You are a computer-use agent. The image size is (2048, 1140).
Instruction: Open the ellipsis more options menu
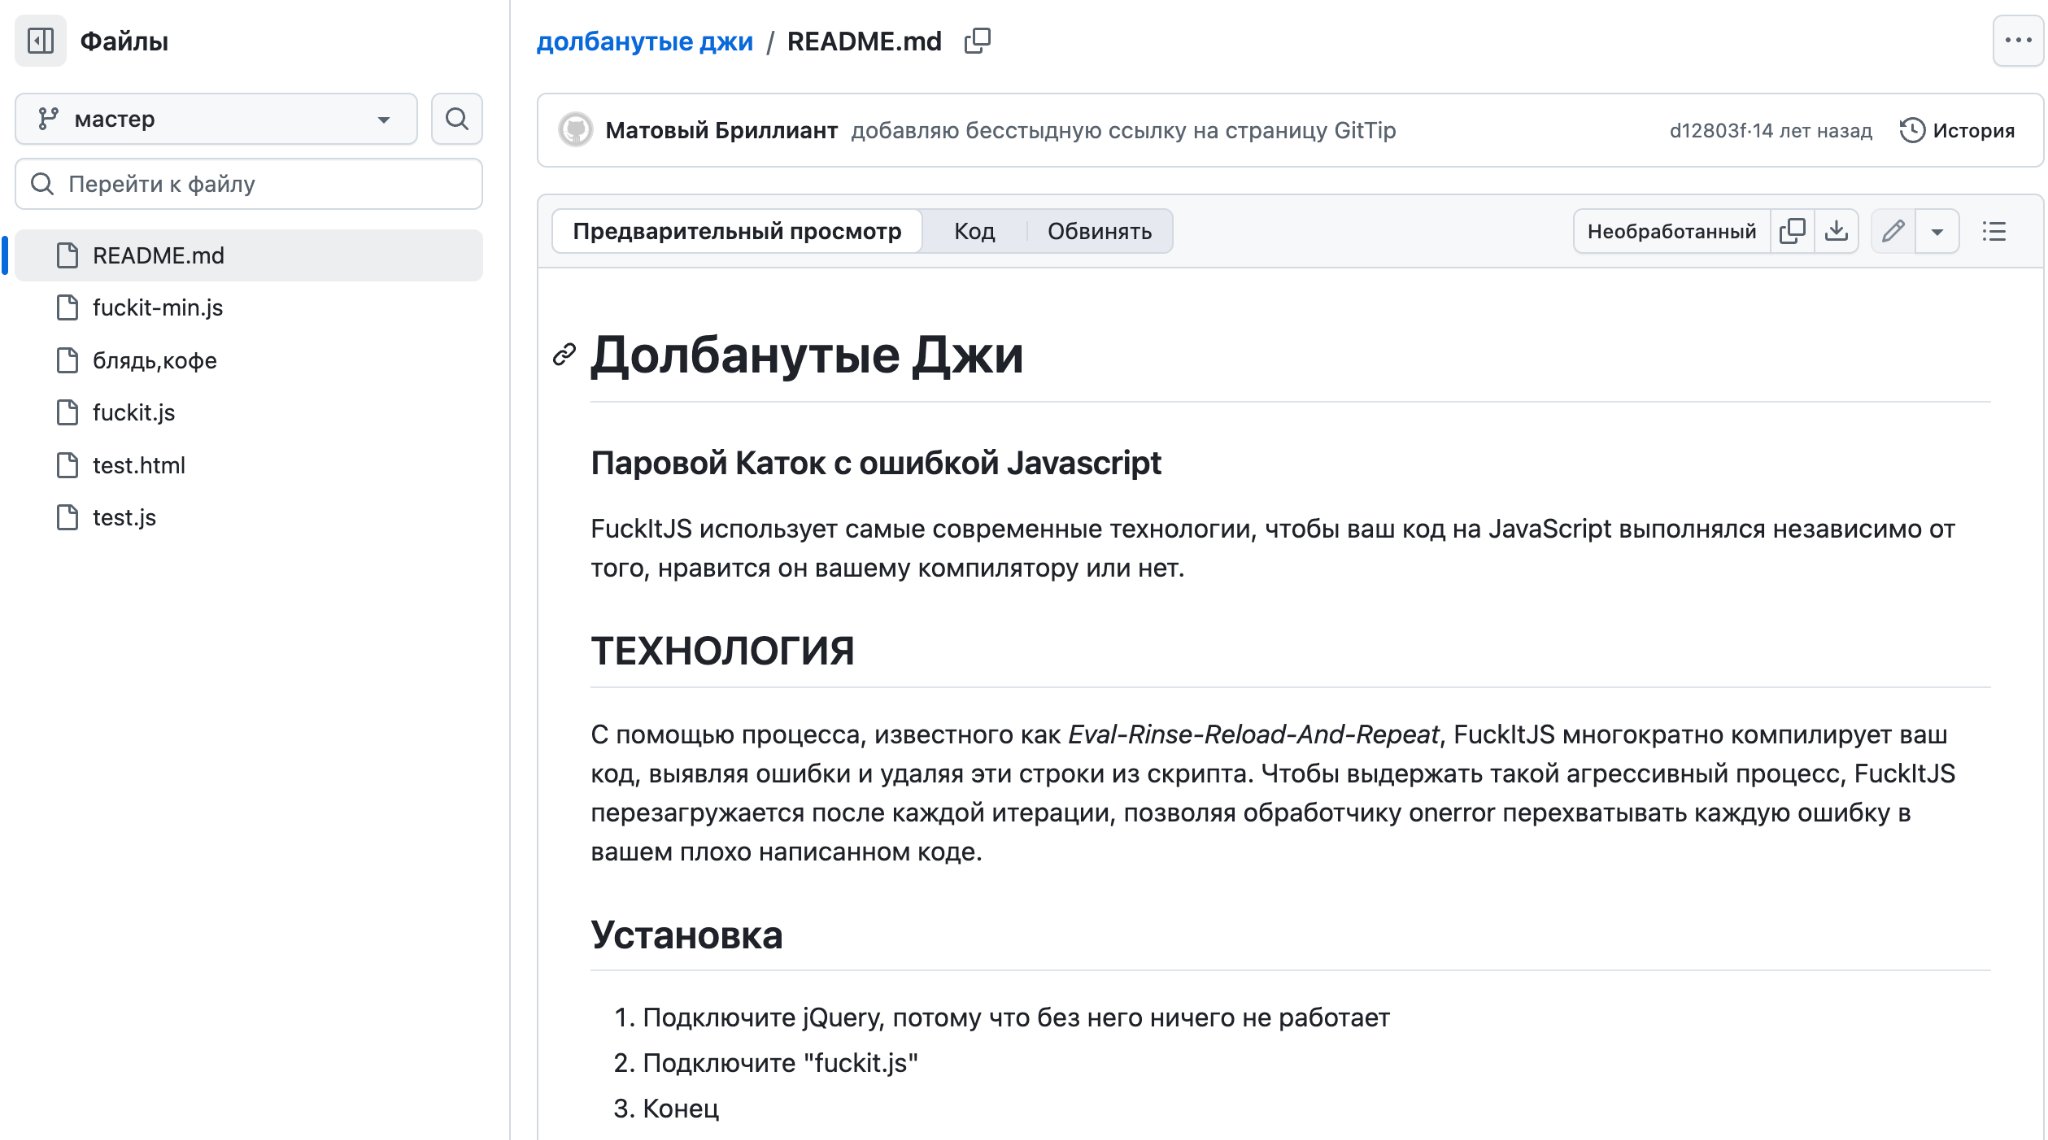point(2018,40)
